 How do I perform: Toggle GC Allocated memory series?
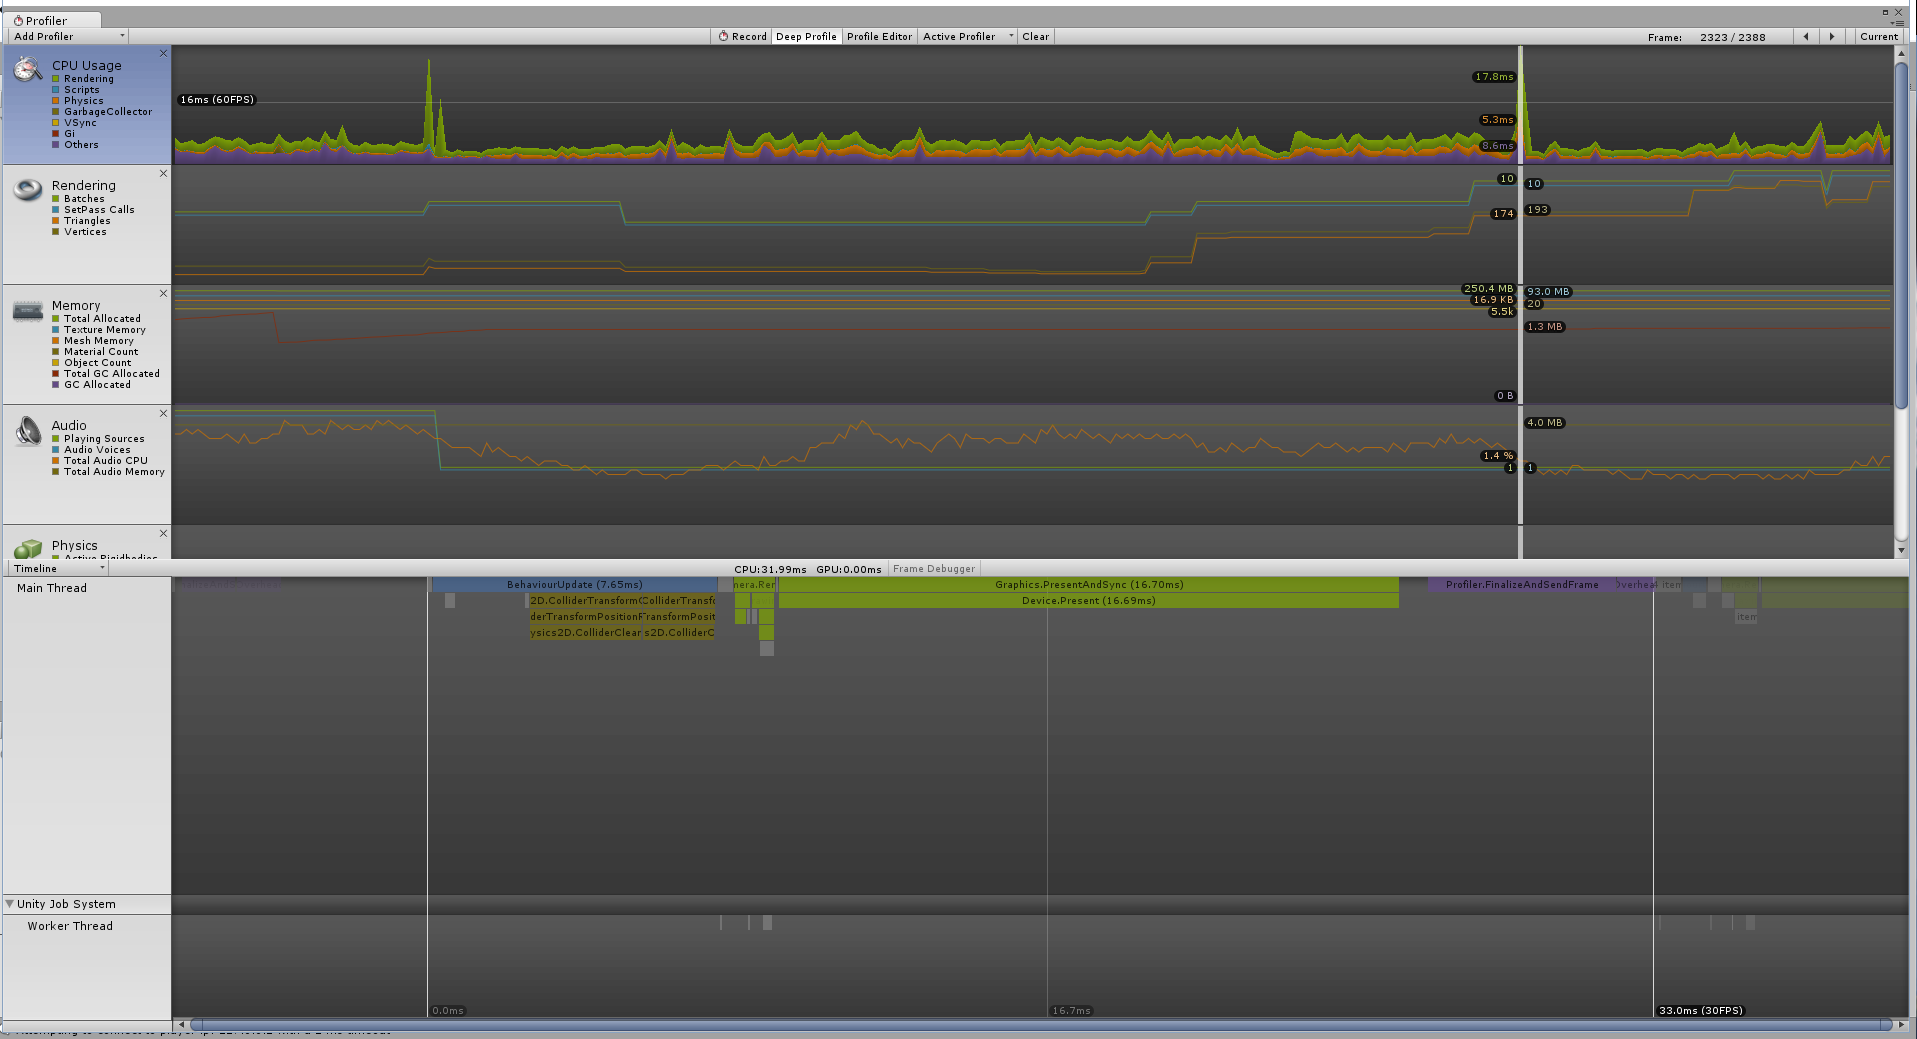pyautogui.click(x=92, y=385)
